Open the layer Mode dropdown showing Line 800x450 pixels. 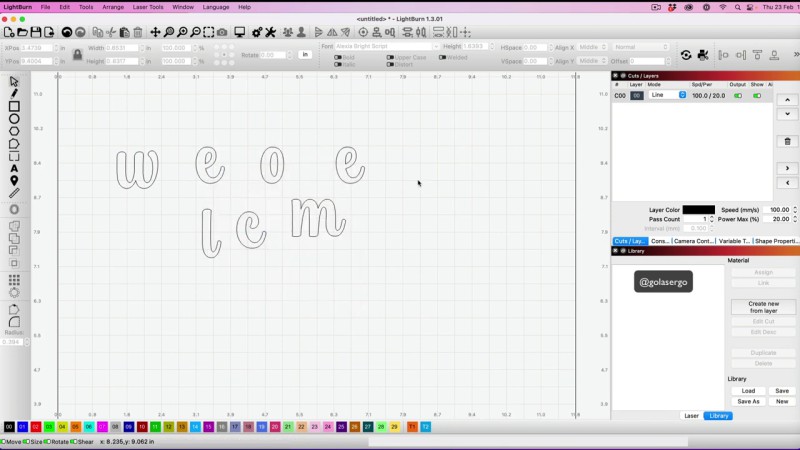[x=667, y=95]
